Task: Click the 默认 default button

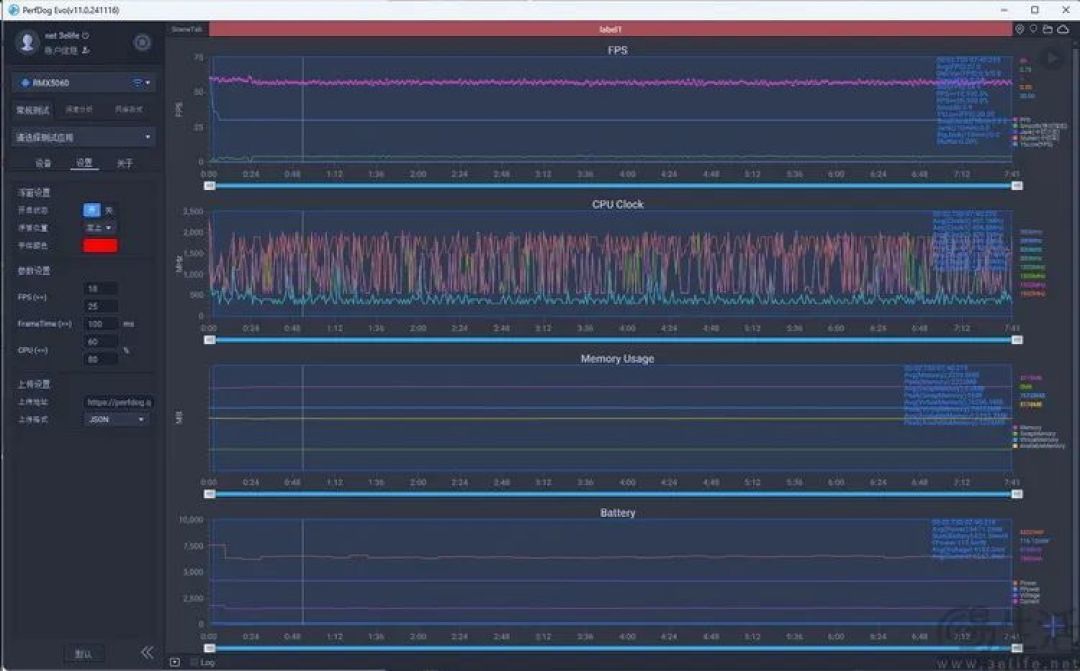Action: (x=83, y=653)
